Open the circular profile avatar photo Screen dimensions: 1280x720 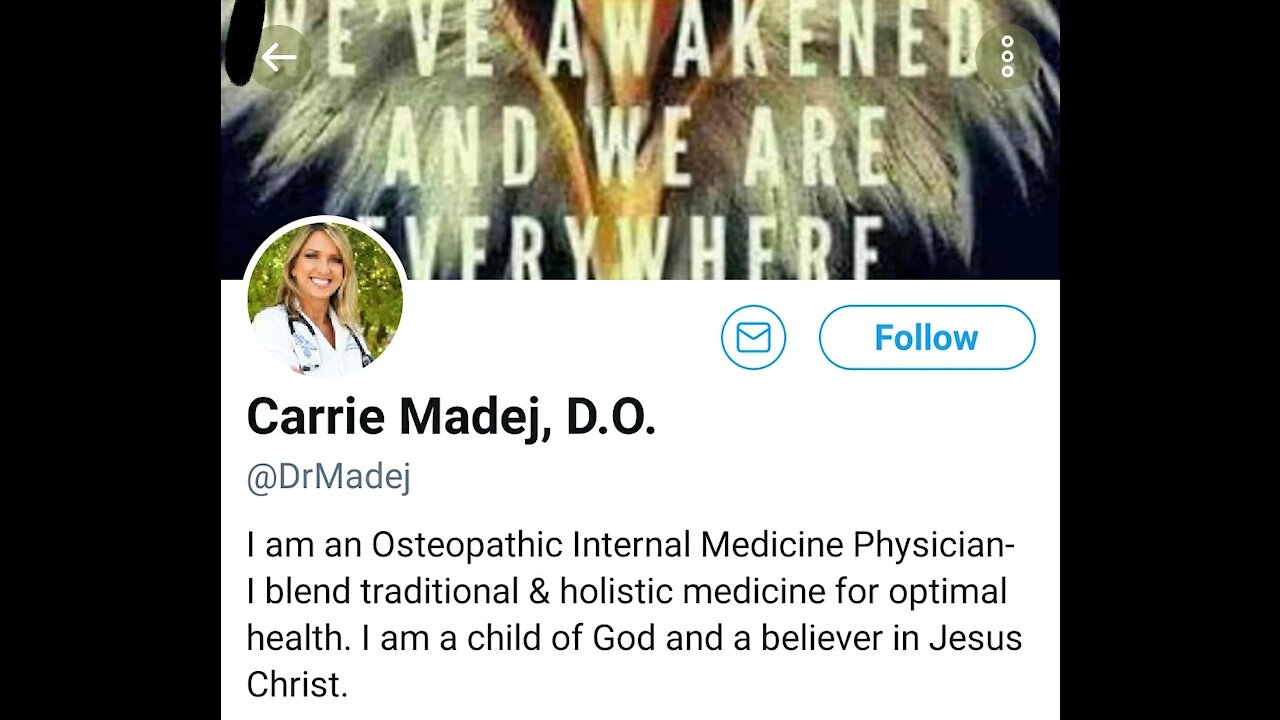[325, 298]
